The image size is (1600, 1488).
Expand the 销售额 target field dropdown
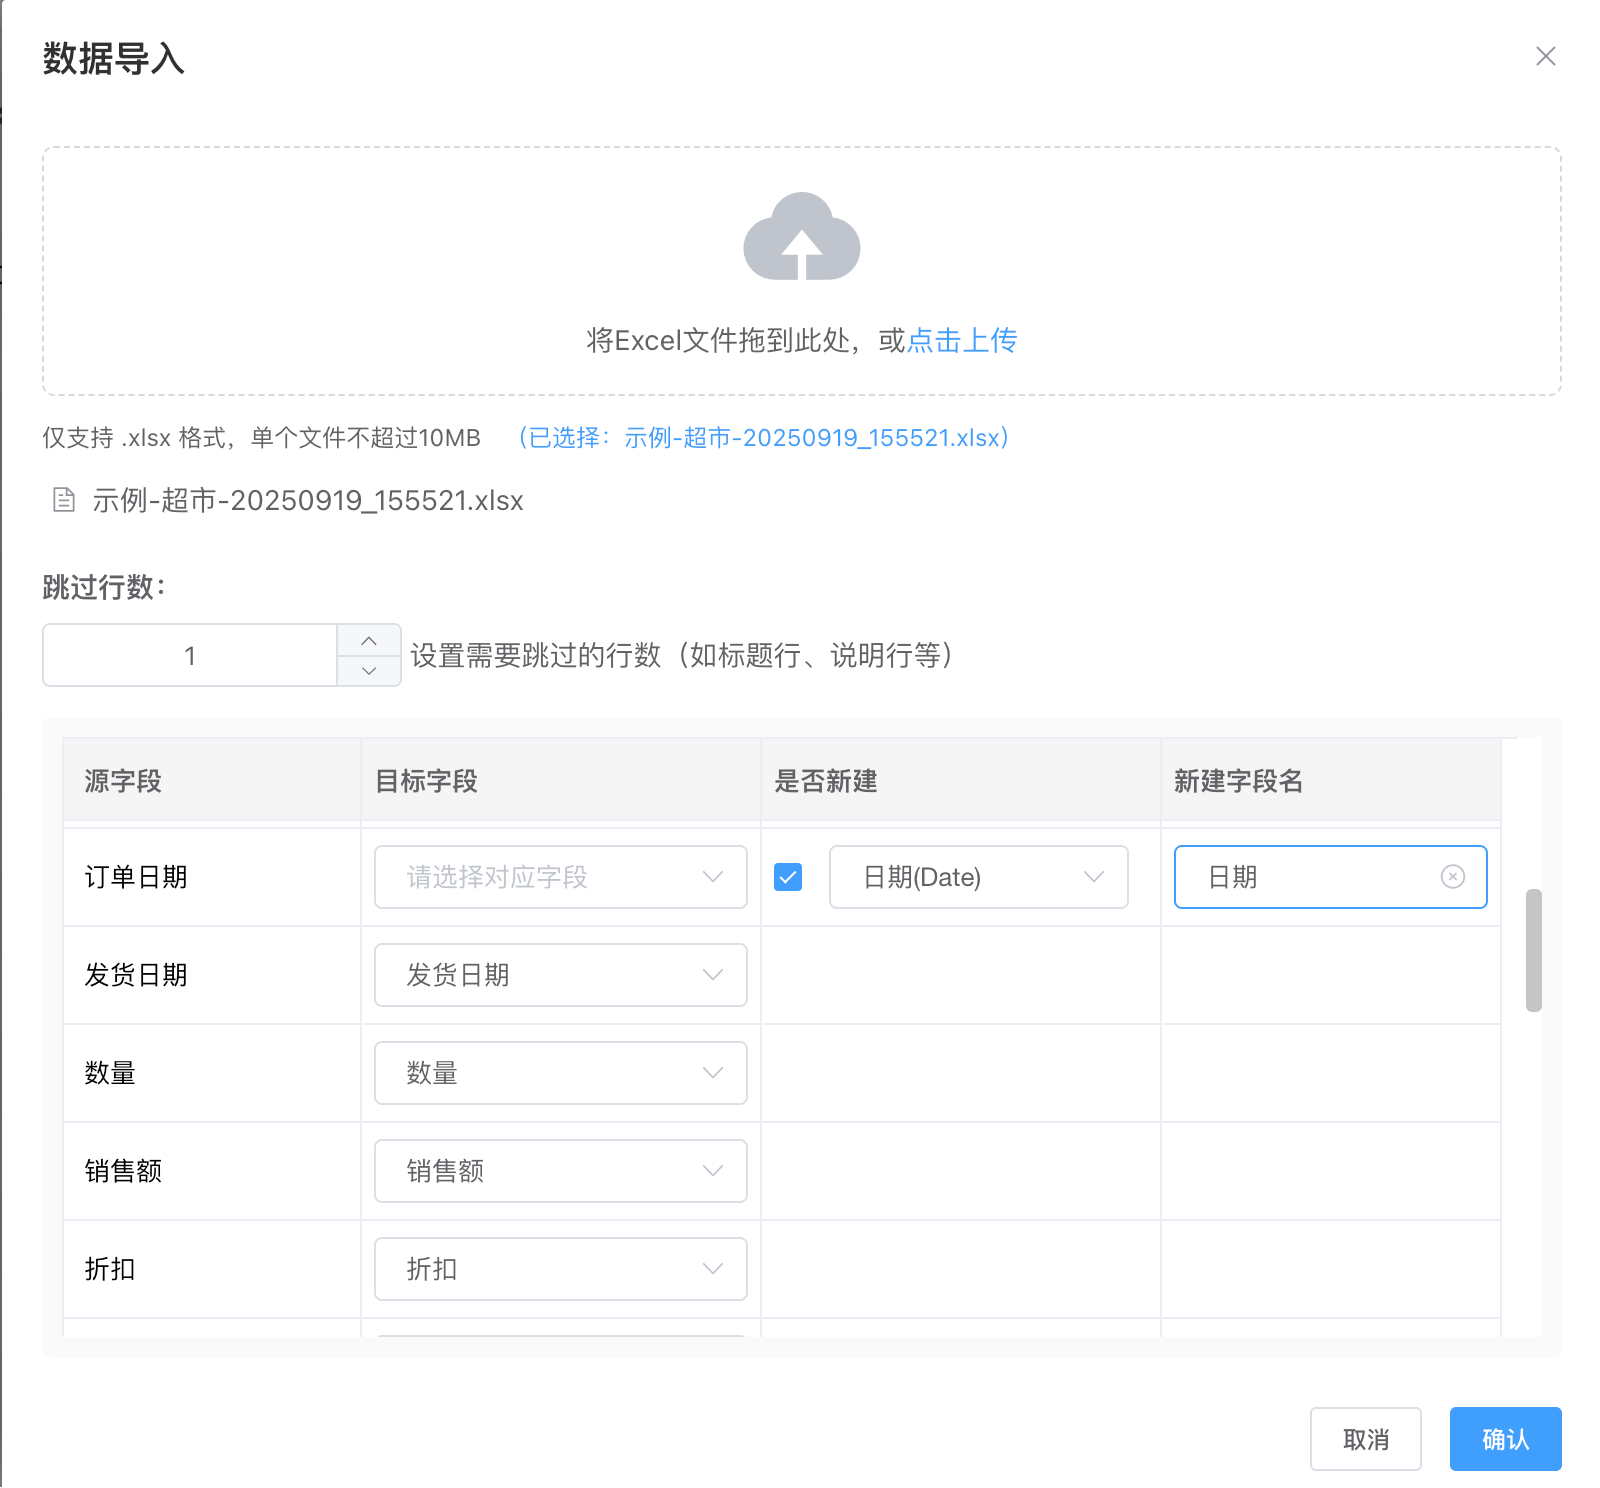[560, 1171]
